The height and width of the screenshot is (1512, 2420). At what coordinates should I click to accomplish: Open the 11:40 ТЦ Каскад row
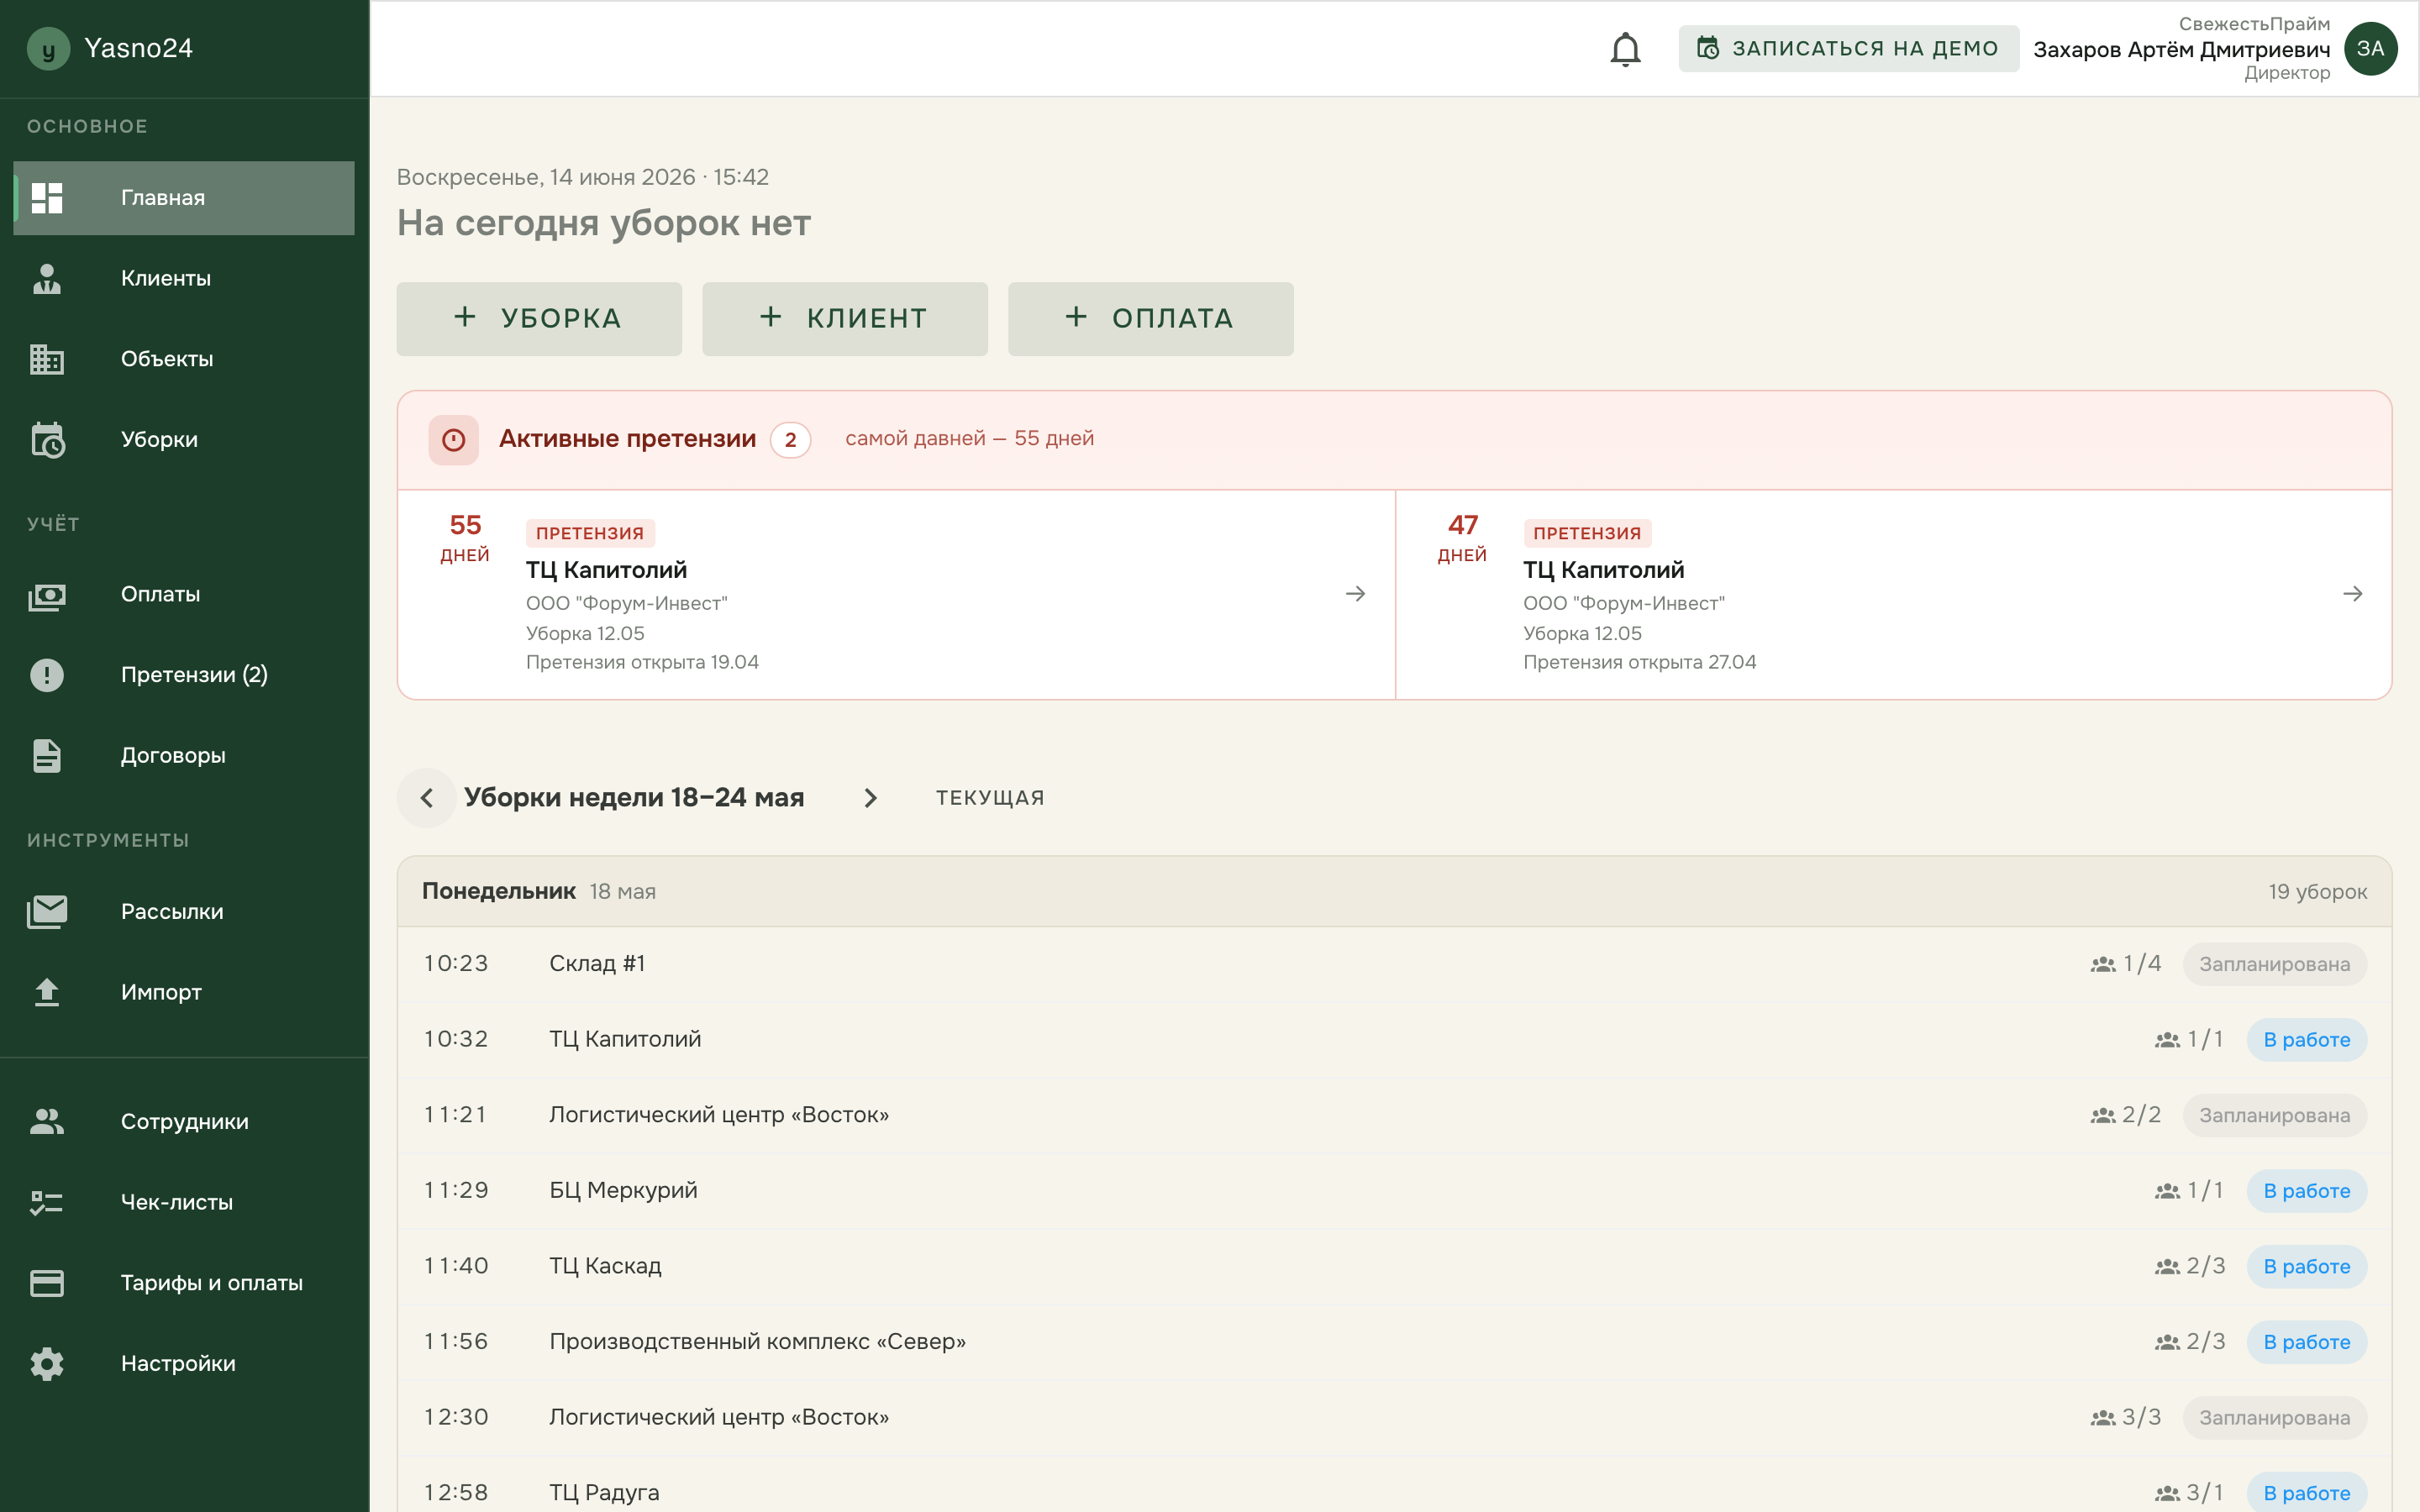point(1394,1266)
